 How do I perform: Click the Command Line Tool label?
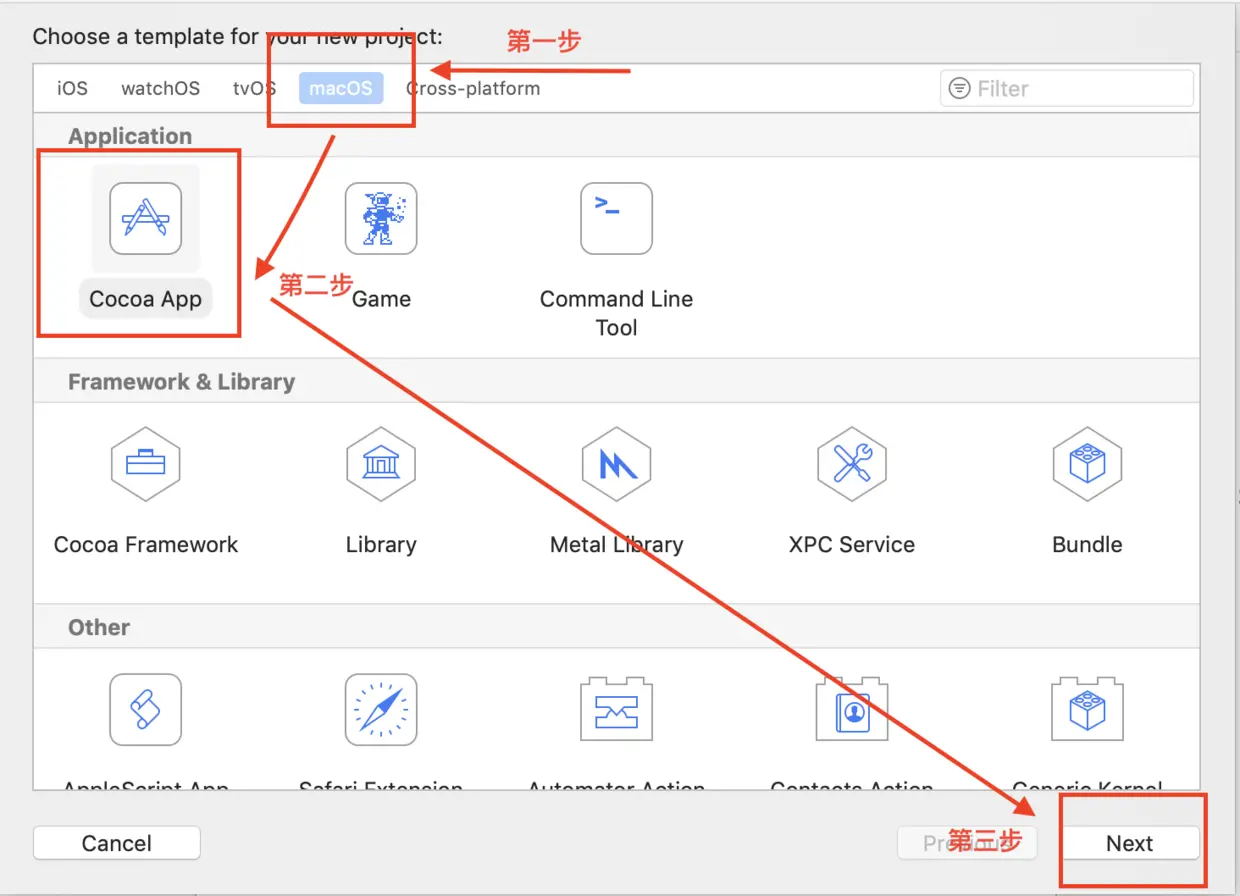(616, 313)
